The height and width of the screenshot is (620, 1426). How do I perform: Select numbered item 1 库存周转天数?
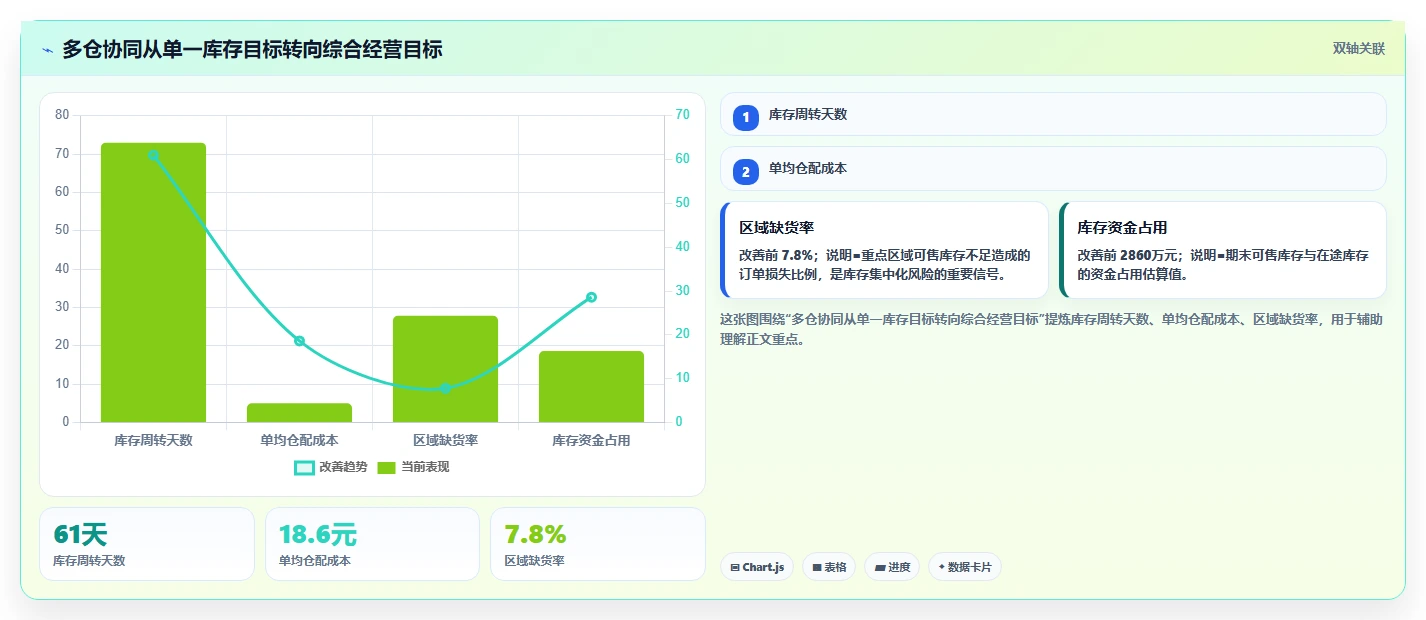[1053, 114]
